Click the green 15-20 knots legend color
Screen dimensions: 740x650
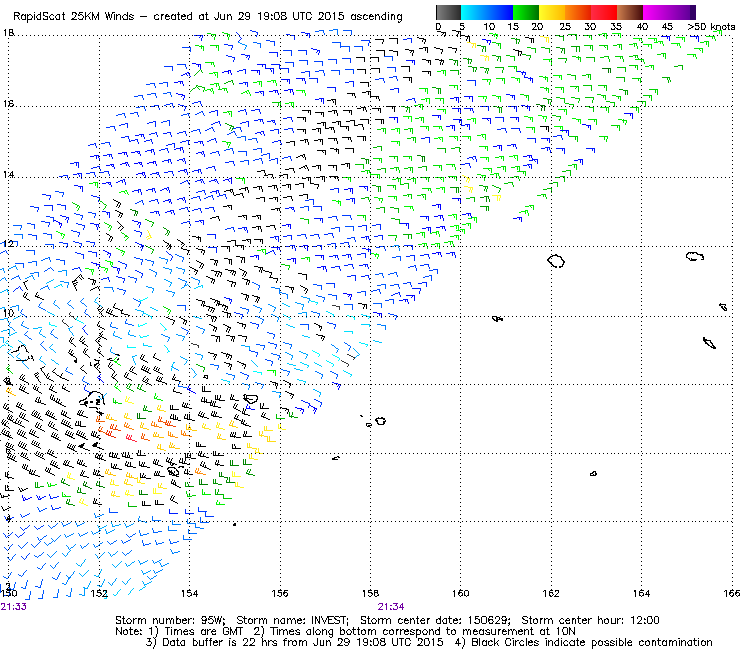(x=526, y=12)
